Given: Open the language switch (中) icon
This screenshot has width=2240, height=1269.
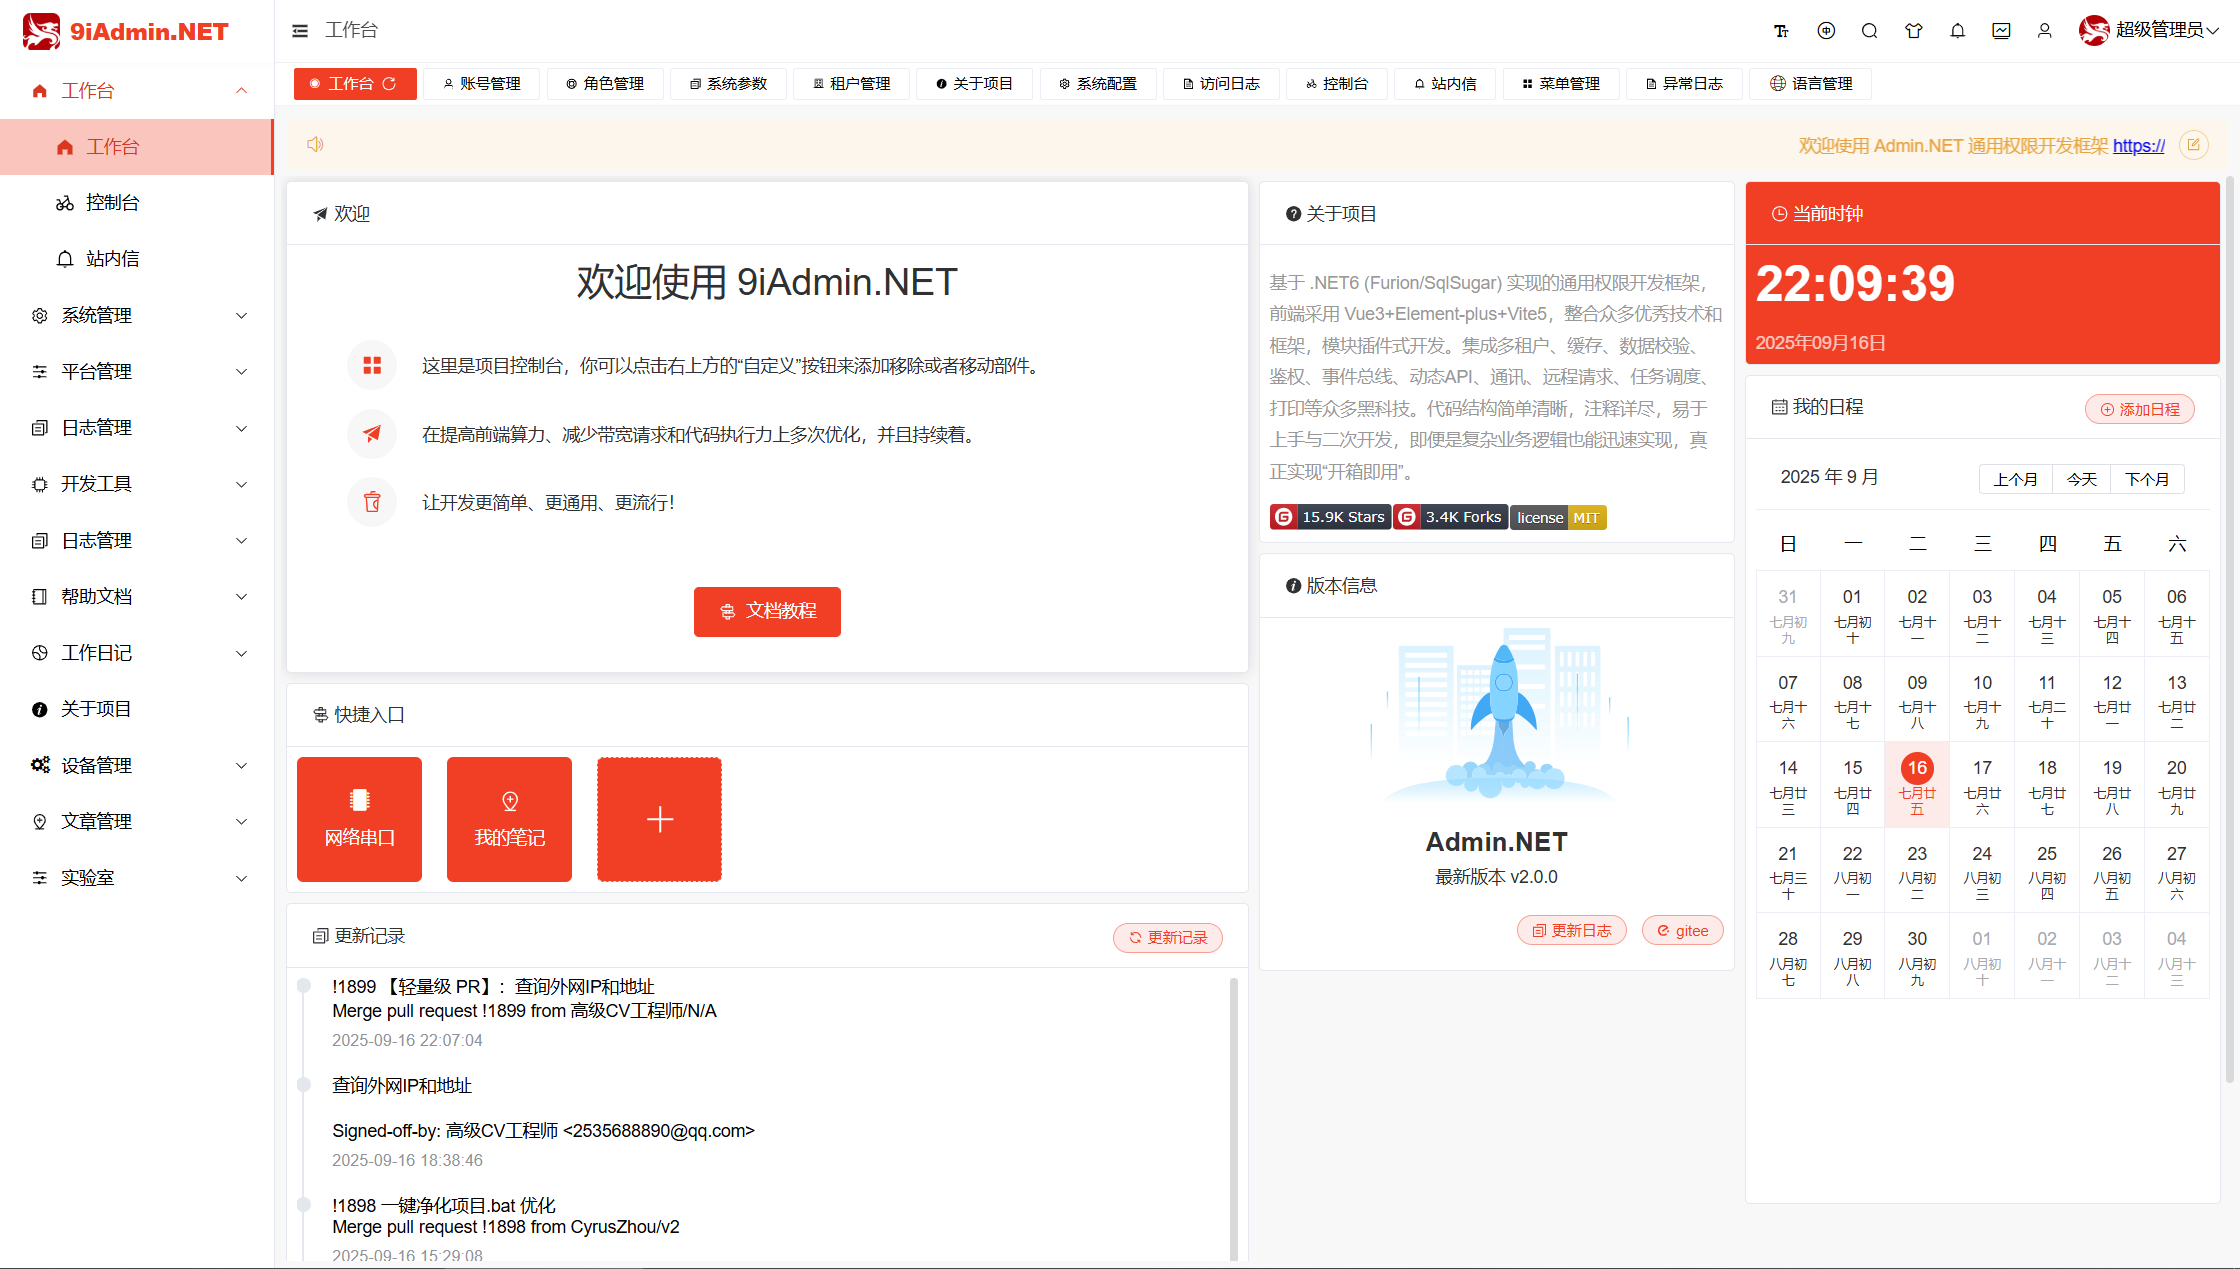Looking at the screenshot, I should [1826, 30].
